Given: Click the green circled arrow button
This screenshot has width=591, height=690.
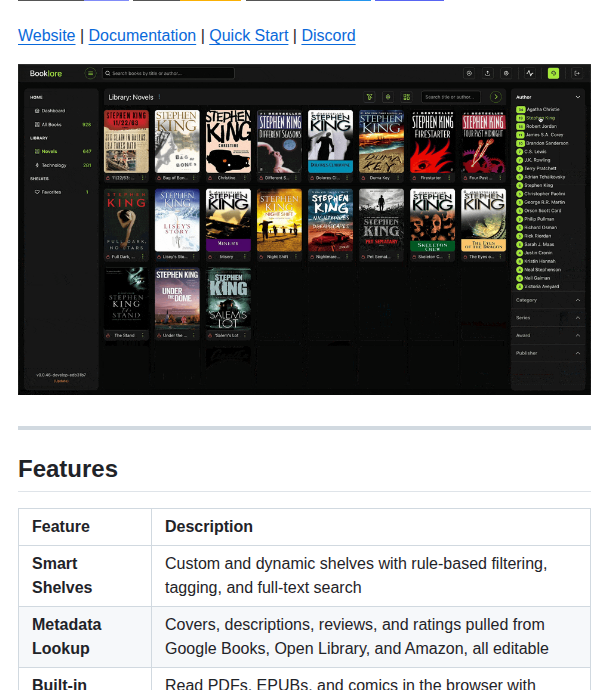Looking at the screenshot, I should pyautogui.click(x=496, y=97).
